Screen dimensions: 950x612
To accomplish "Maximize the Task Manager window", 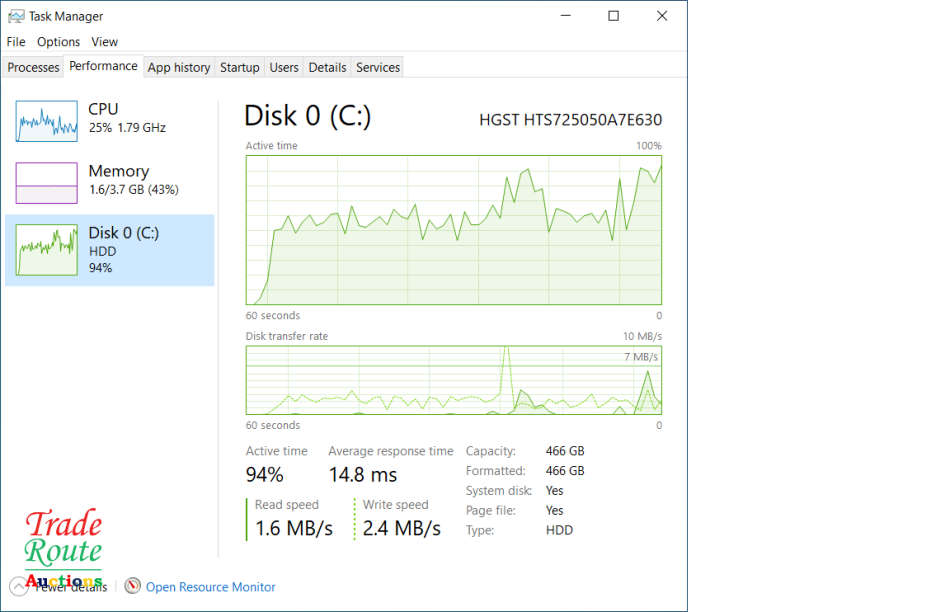I will [x=613, y=16].
